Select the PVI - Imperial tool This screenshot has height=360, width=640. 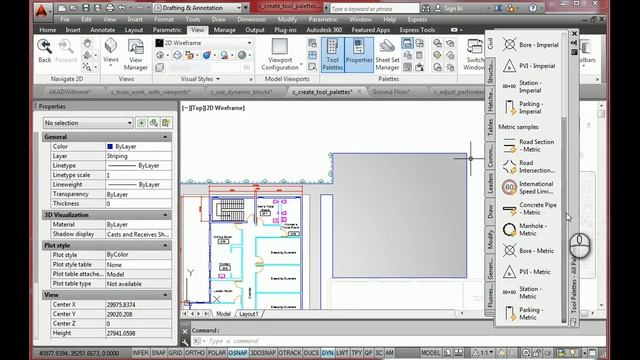coord(529,66)
